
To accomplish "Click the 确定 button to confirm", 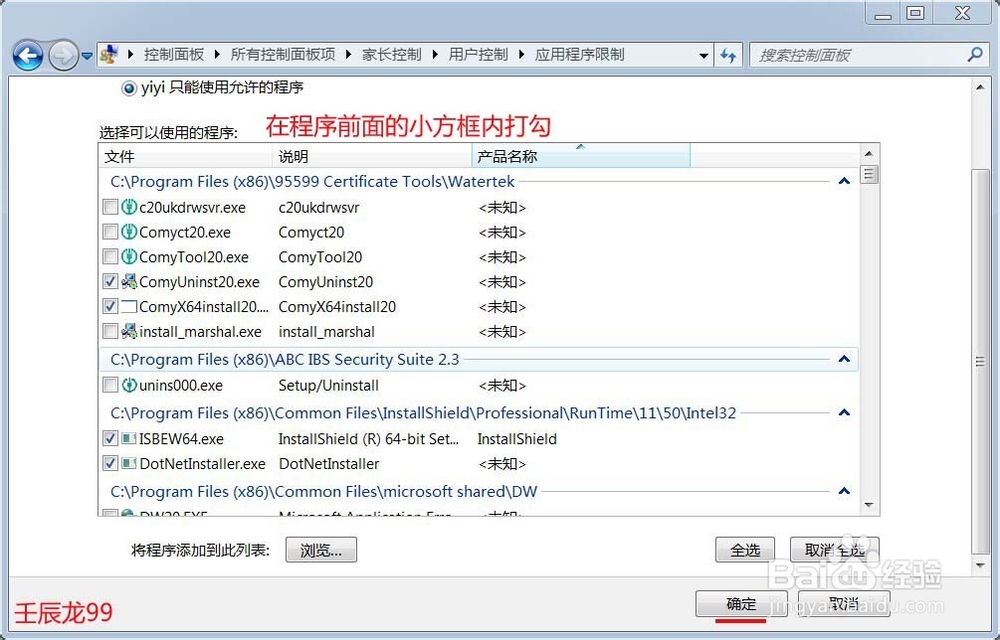I will (x=740, y=604).
